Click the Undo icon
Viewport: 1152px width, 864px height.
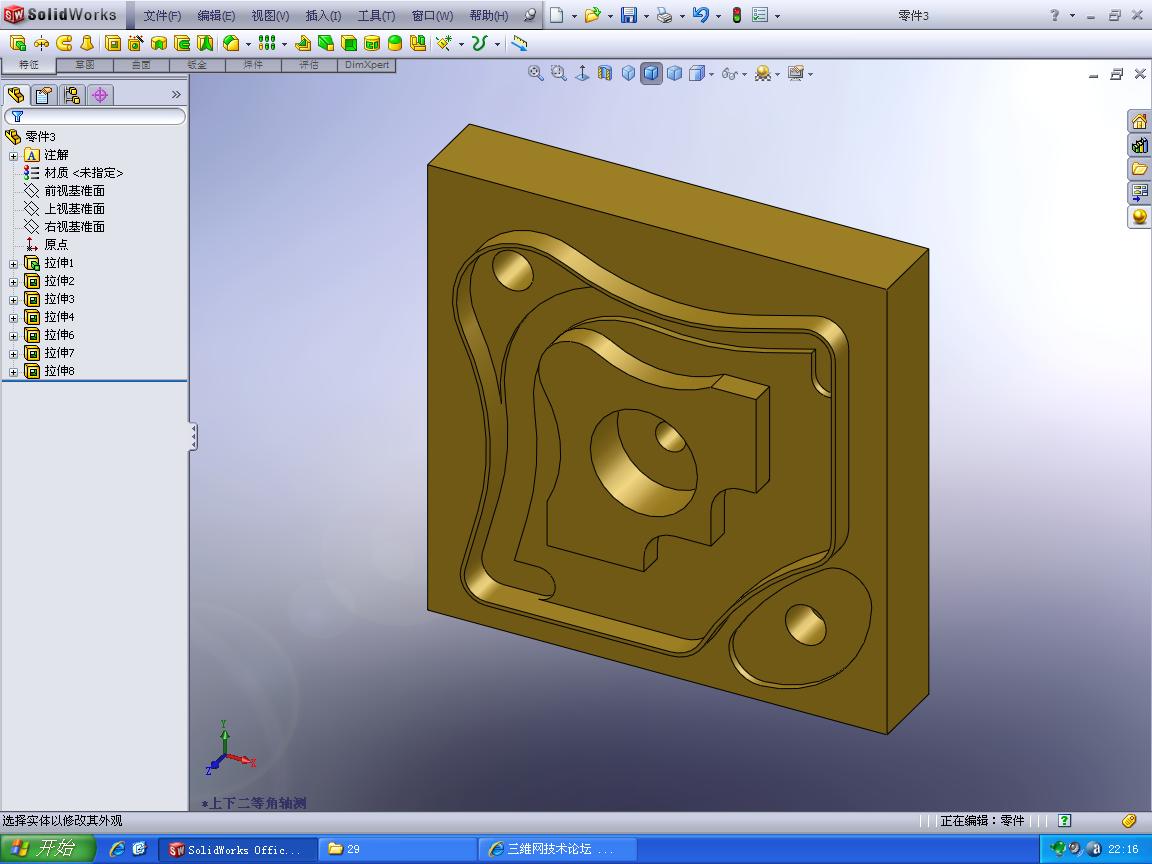click(700, 15)
